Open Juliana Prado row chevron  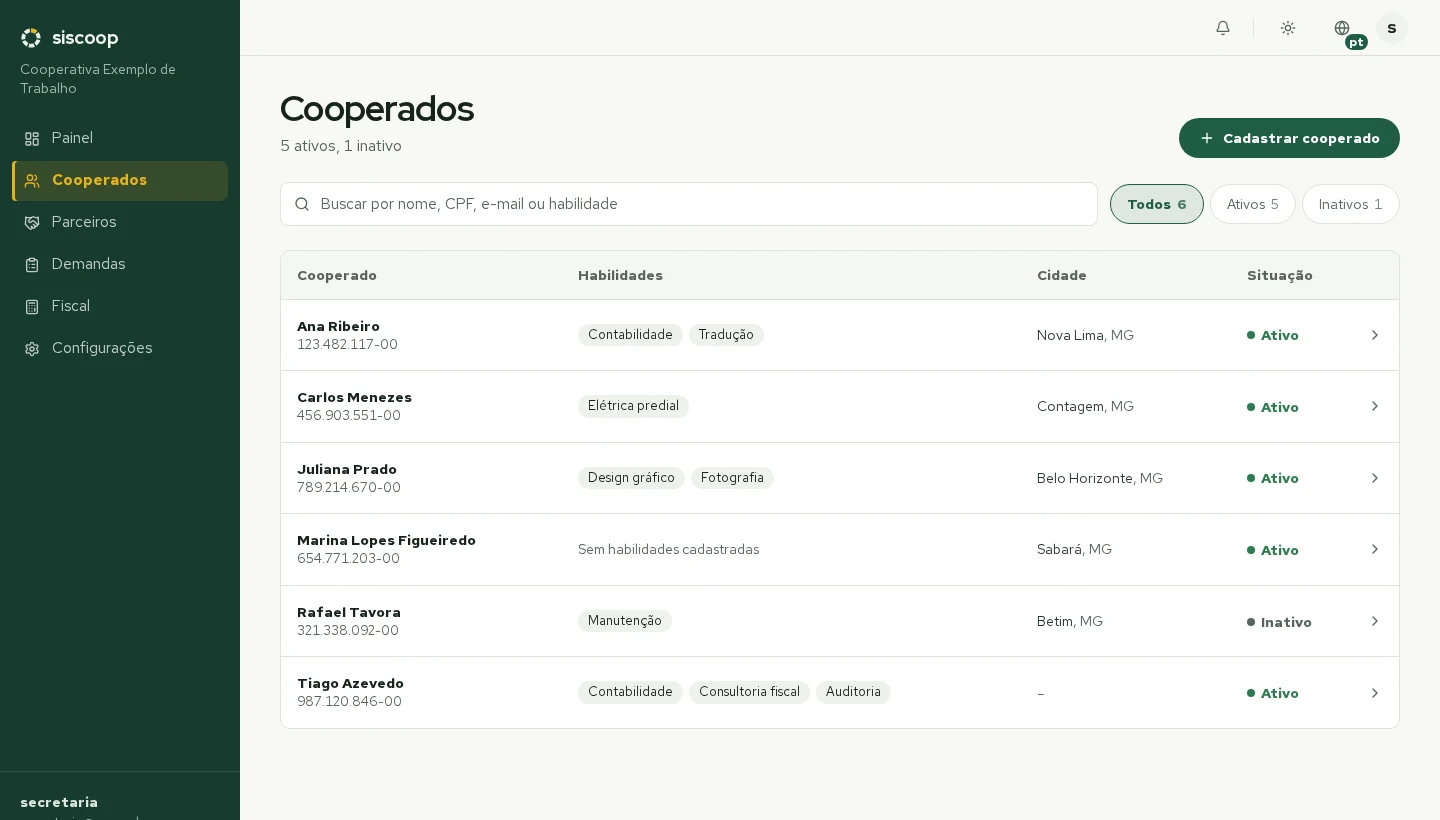1375,478
